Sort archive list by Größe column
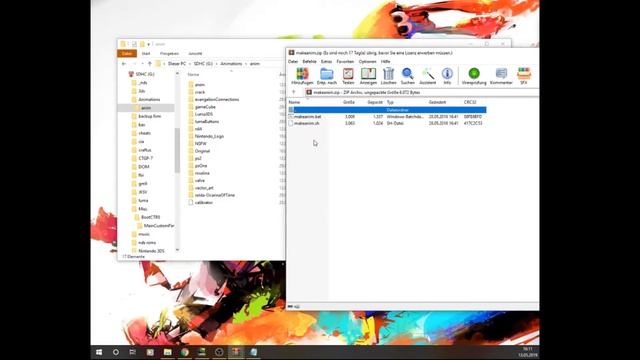 tap(349, 102)
